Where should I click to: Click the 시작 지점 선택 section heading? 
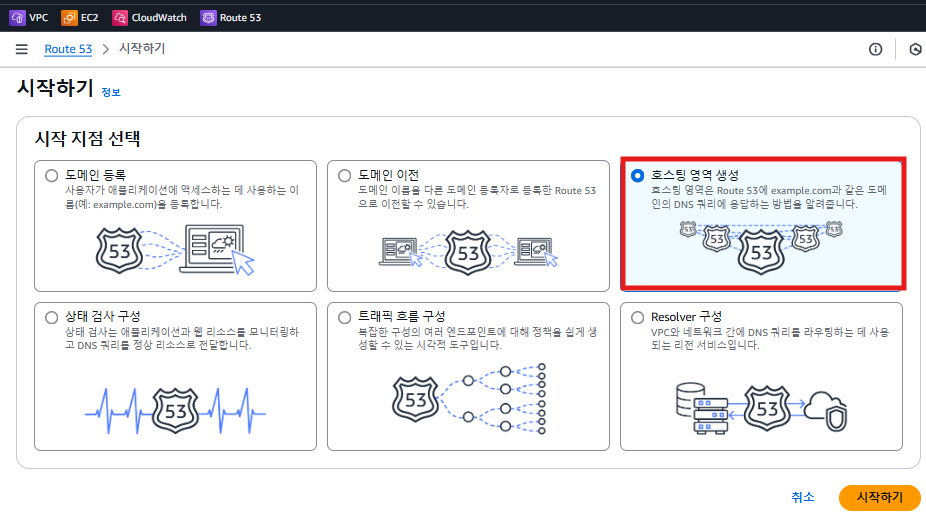[x=87, y=139]
